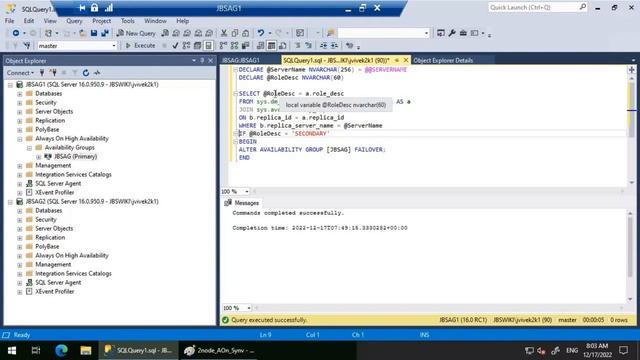Navigate backward with the toolbar arrow

[16, 33]
